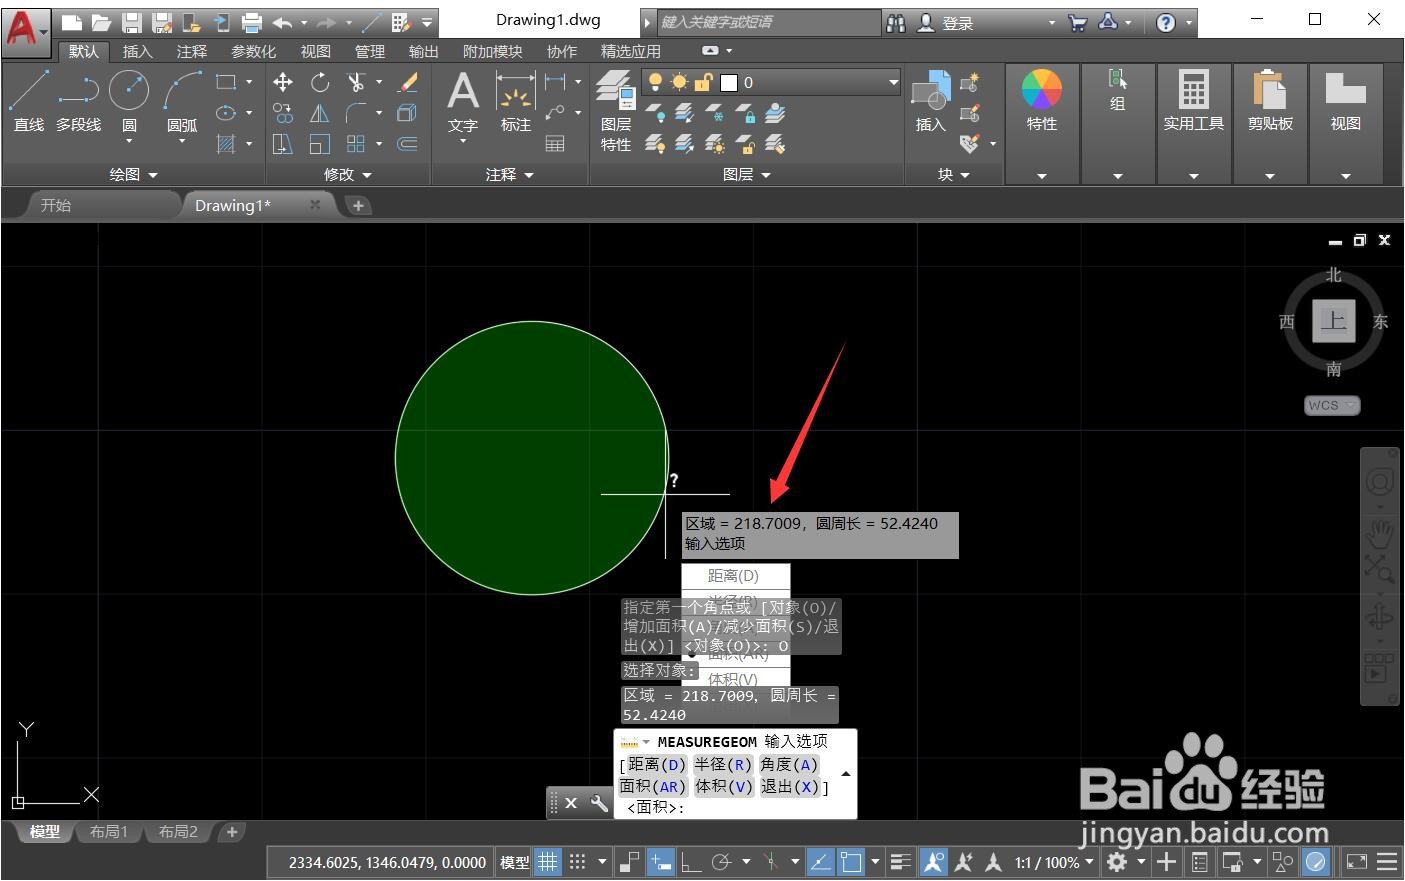This screenshot has width=1405, height=881.
Task: Switch to the Insert (插入) ribbon tab
Action: (x=137, y=51)
